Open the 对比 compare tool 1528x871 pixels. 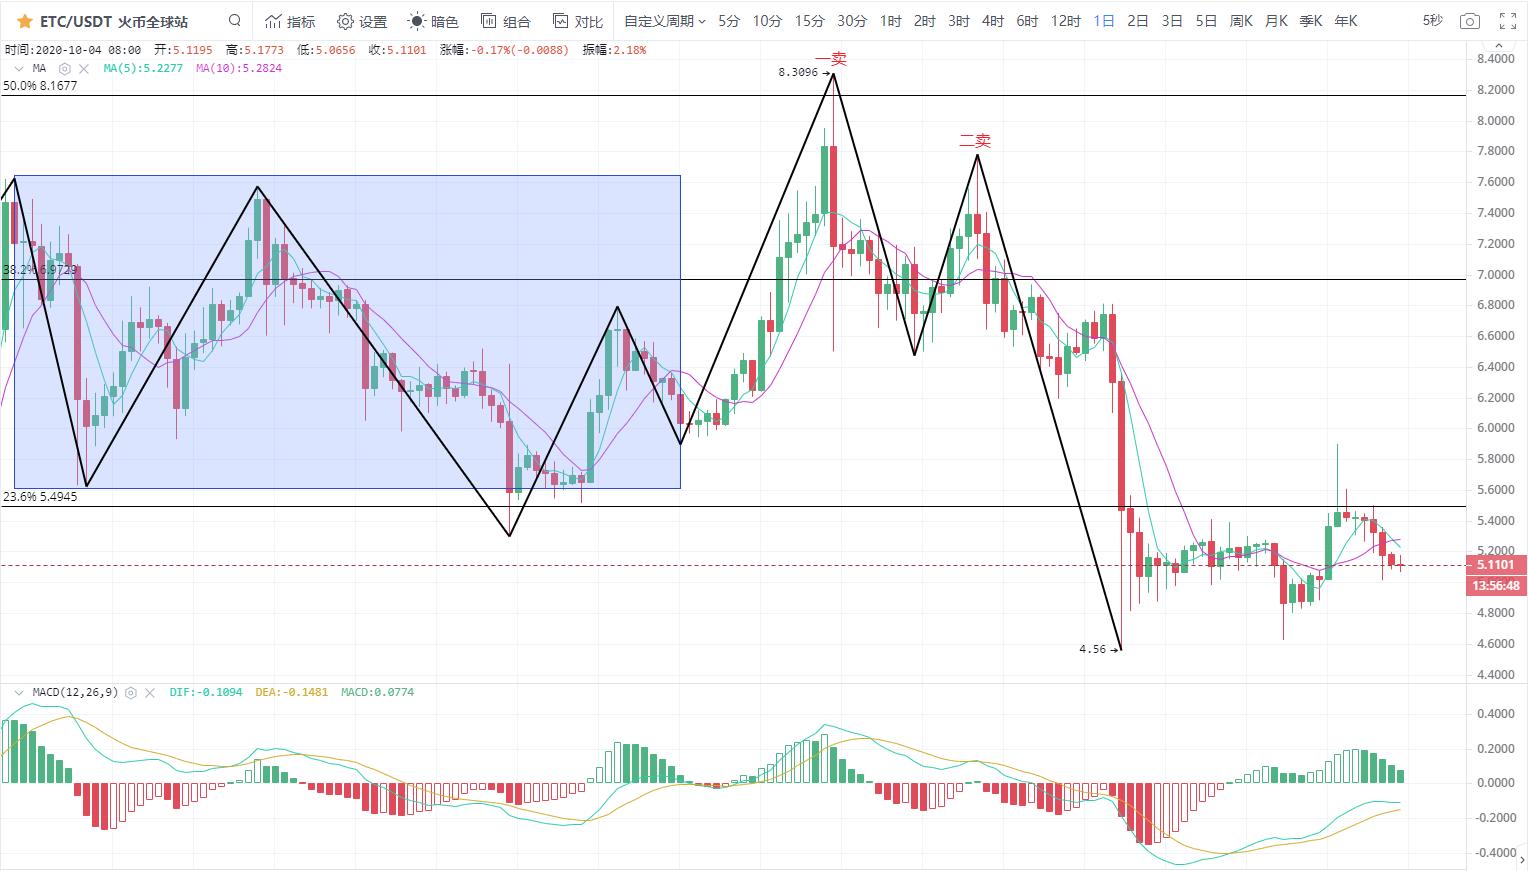(578, 21)
